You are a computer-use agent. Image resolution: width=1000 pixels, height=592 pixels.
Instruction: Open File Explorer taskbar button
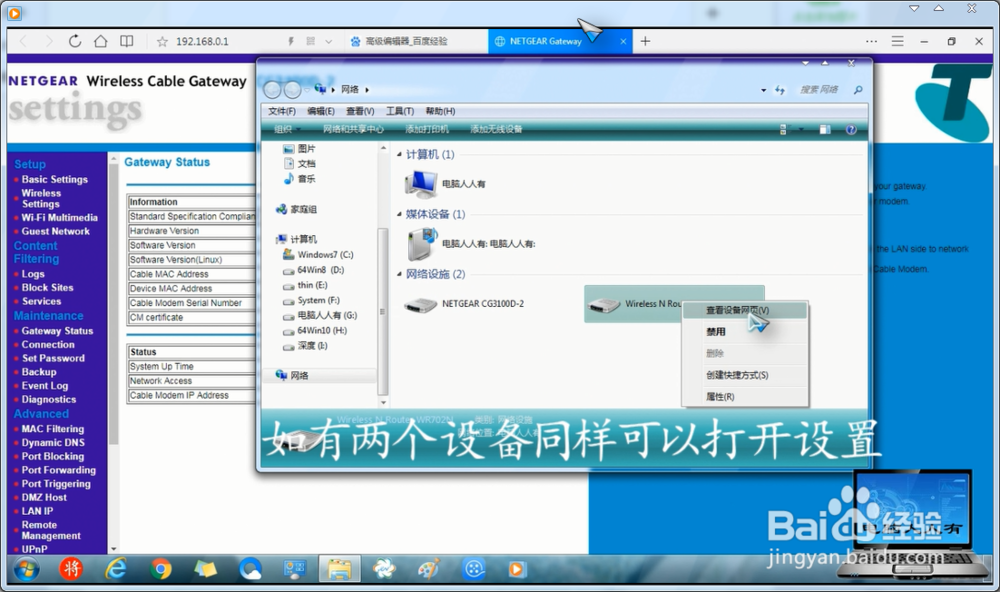point(339,568)
